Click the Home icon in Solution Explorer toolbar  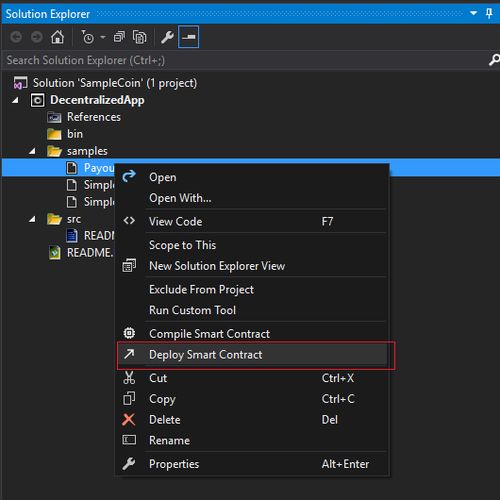click(x=57, y=37)
